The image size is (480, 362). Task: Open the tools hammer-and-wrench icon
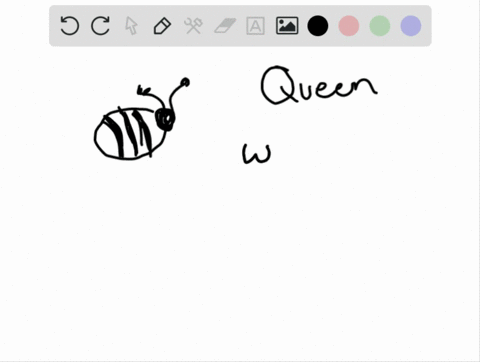click(x=193, y=26)
